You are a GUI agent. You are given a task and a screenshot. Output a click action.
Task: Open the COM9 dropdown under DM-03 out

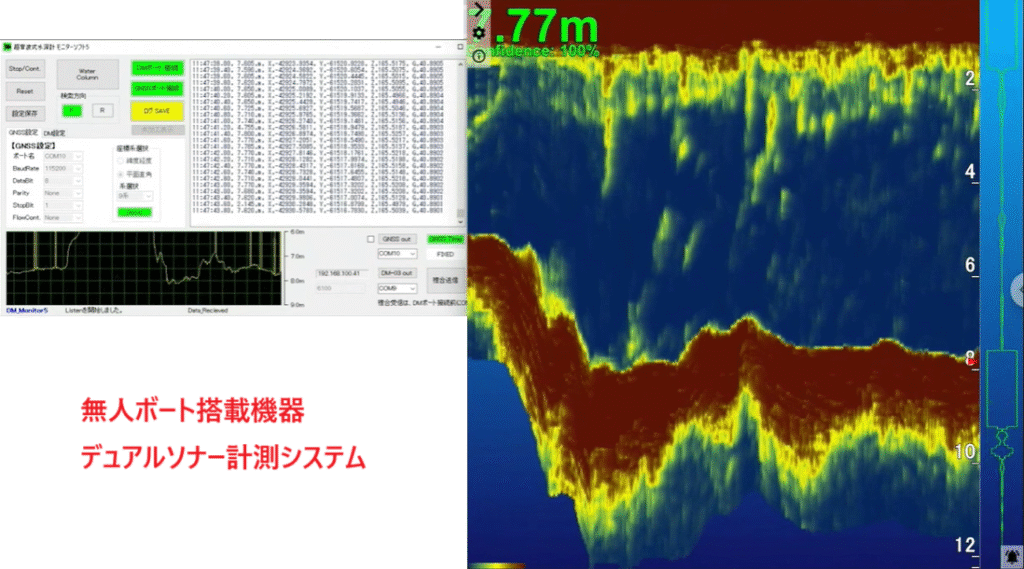396,288
